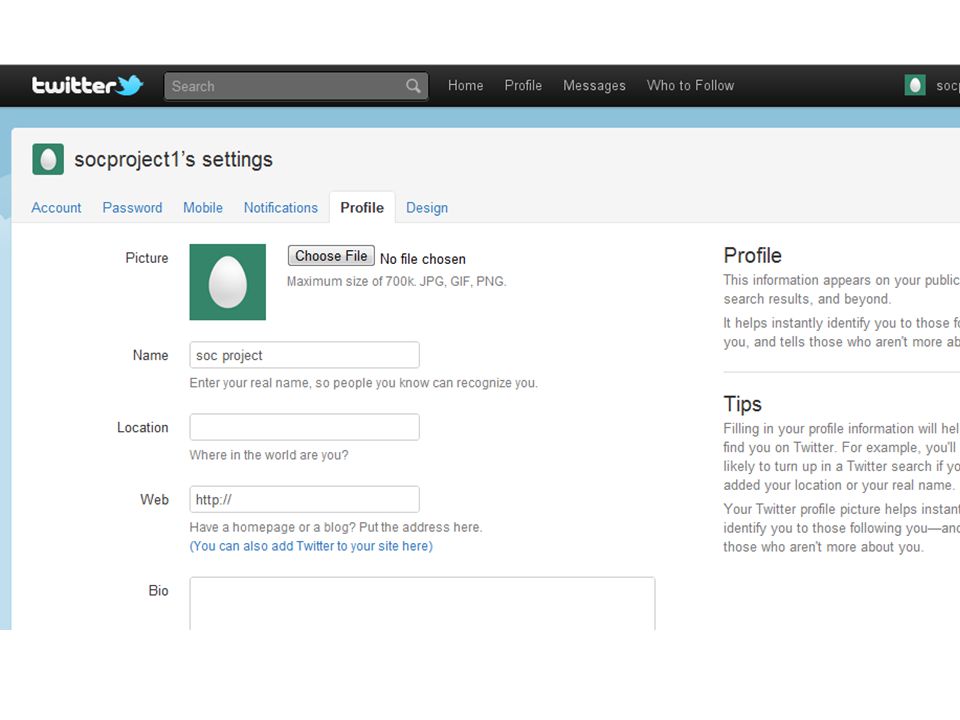This screenshot has width=960, height=720.
Task: Switch to the Account settings tab
Action: [x=56, y=208]
